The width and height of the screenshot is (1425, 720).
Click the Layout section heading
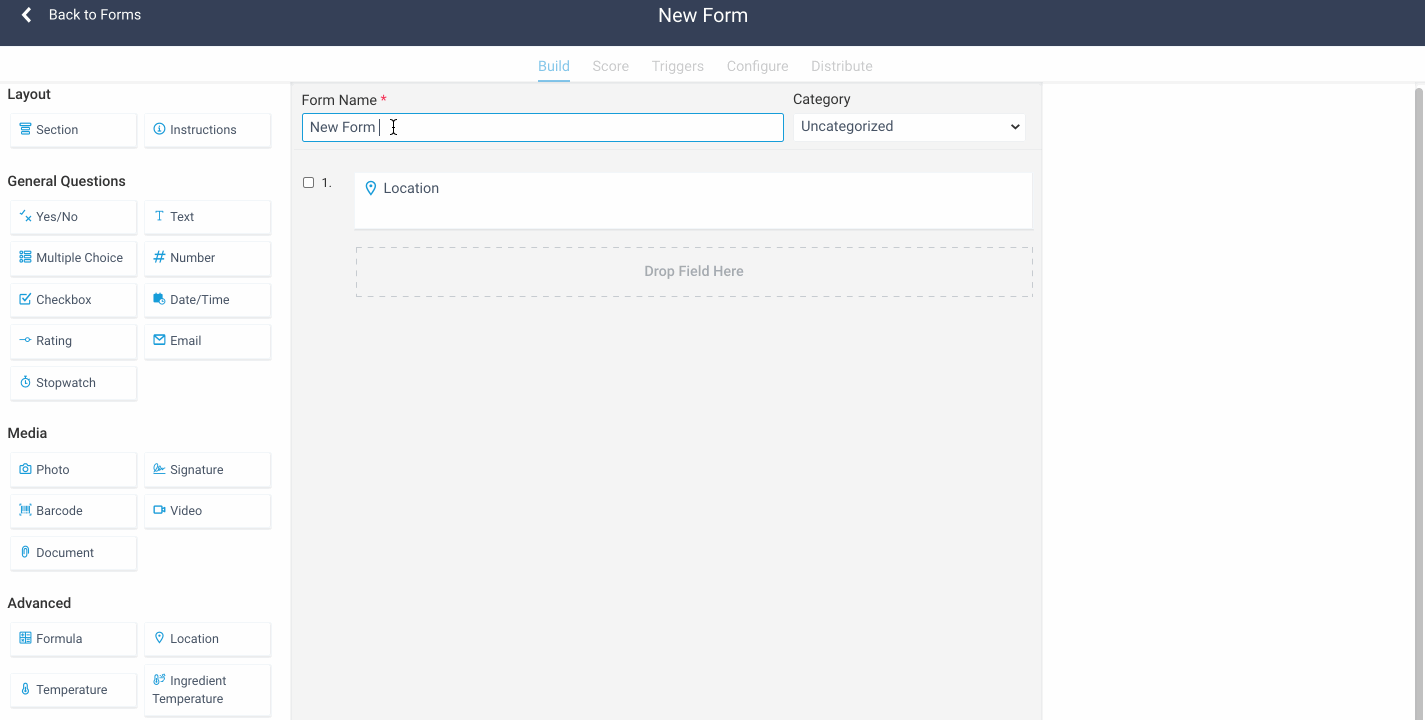click(29, 94)
